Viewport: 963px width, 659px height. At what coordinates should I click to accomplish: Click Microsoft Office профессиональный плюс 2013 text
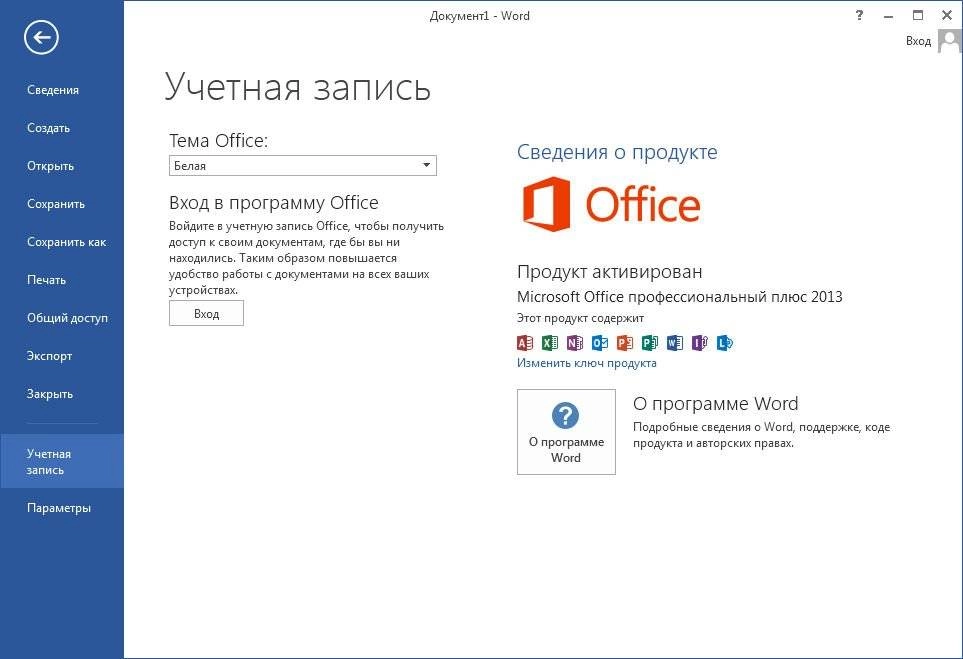coord(679,297)
